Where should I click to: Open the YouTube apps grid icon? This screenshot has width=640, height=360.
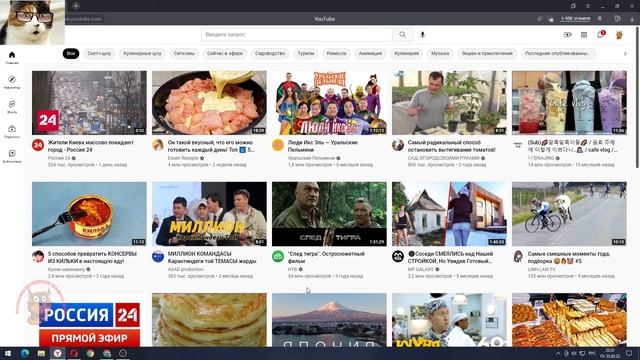pyautogui.click(x=584, y=35)
